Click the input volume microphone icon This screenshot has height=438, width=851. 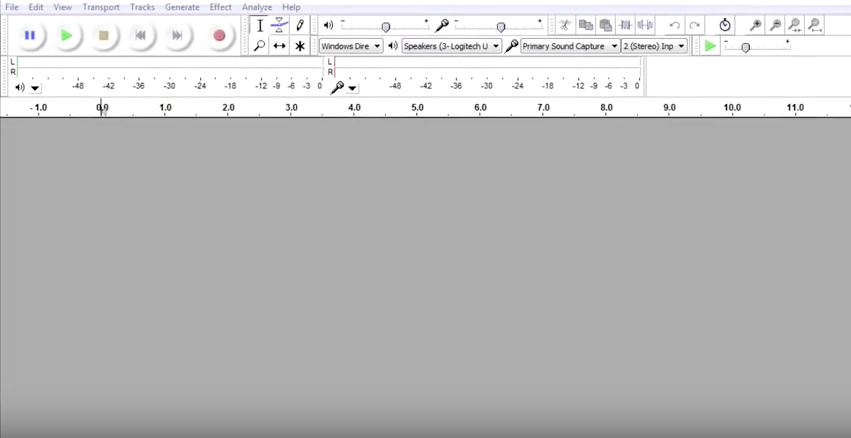pyautogui.click(x=442, y=25)
